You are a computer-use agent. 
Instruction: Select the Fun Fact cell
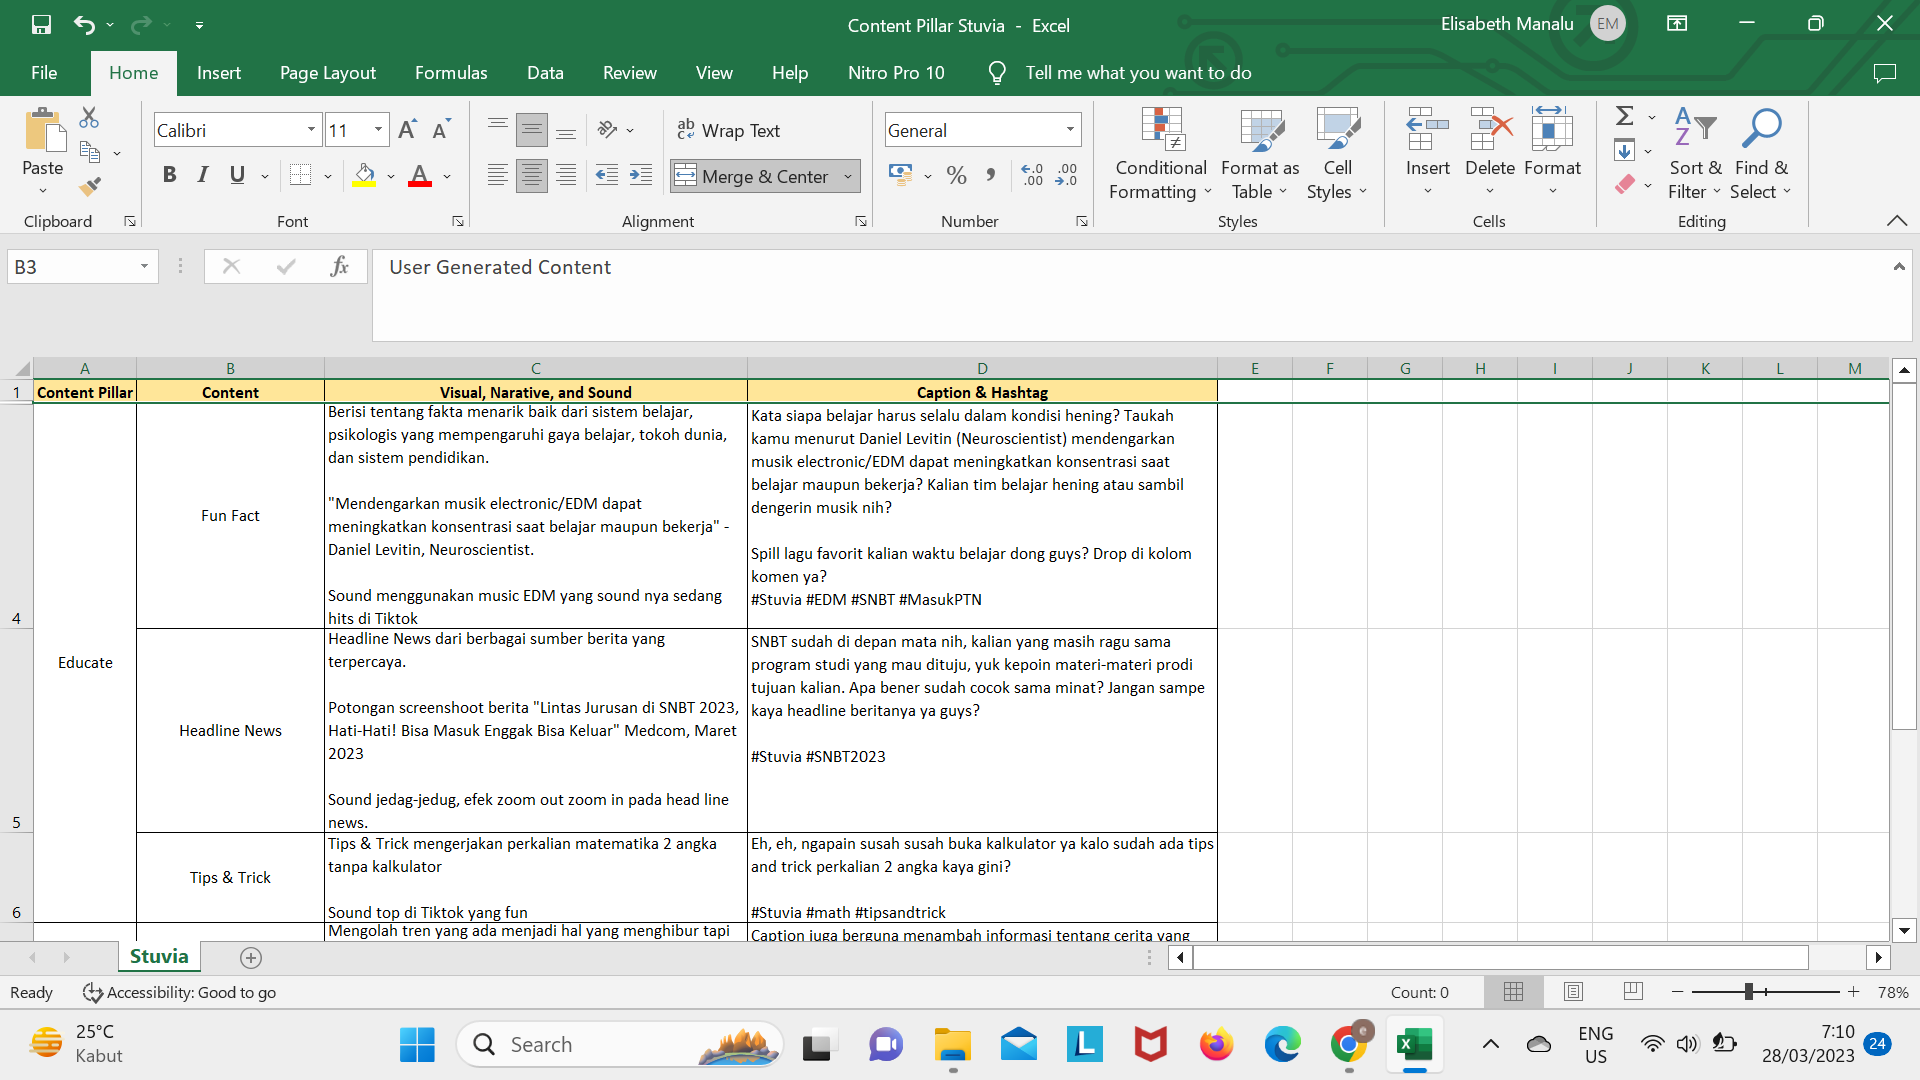click(230, 516)
